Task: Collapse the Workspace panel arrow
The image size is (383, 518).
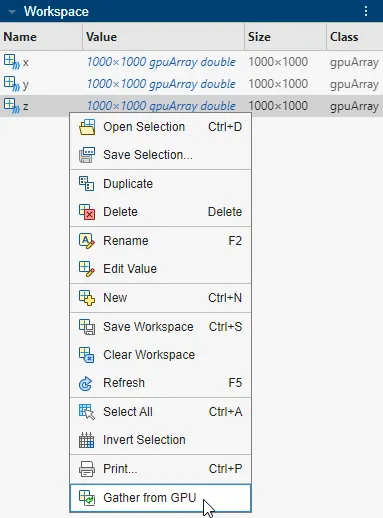Action: [x=12, y=12]
